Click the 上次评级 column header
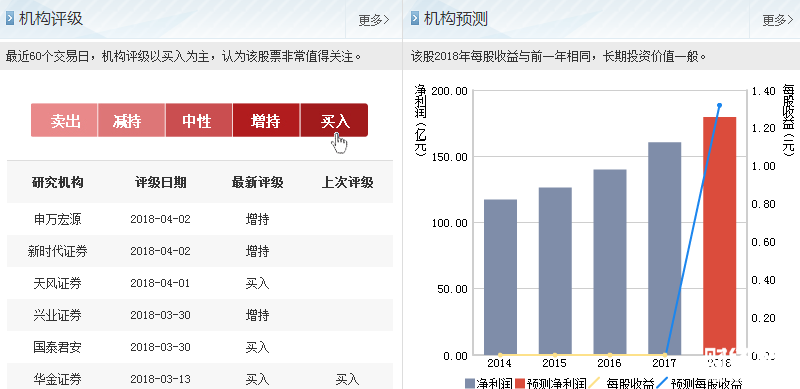This screenshot has height=389, width=800. (347, 182)
